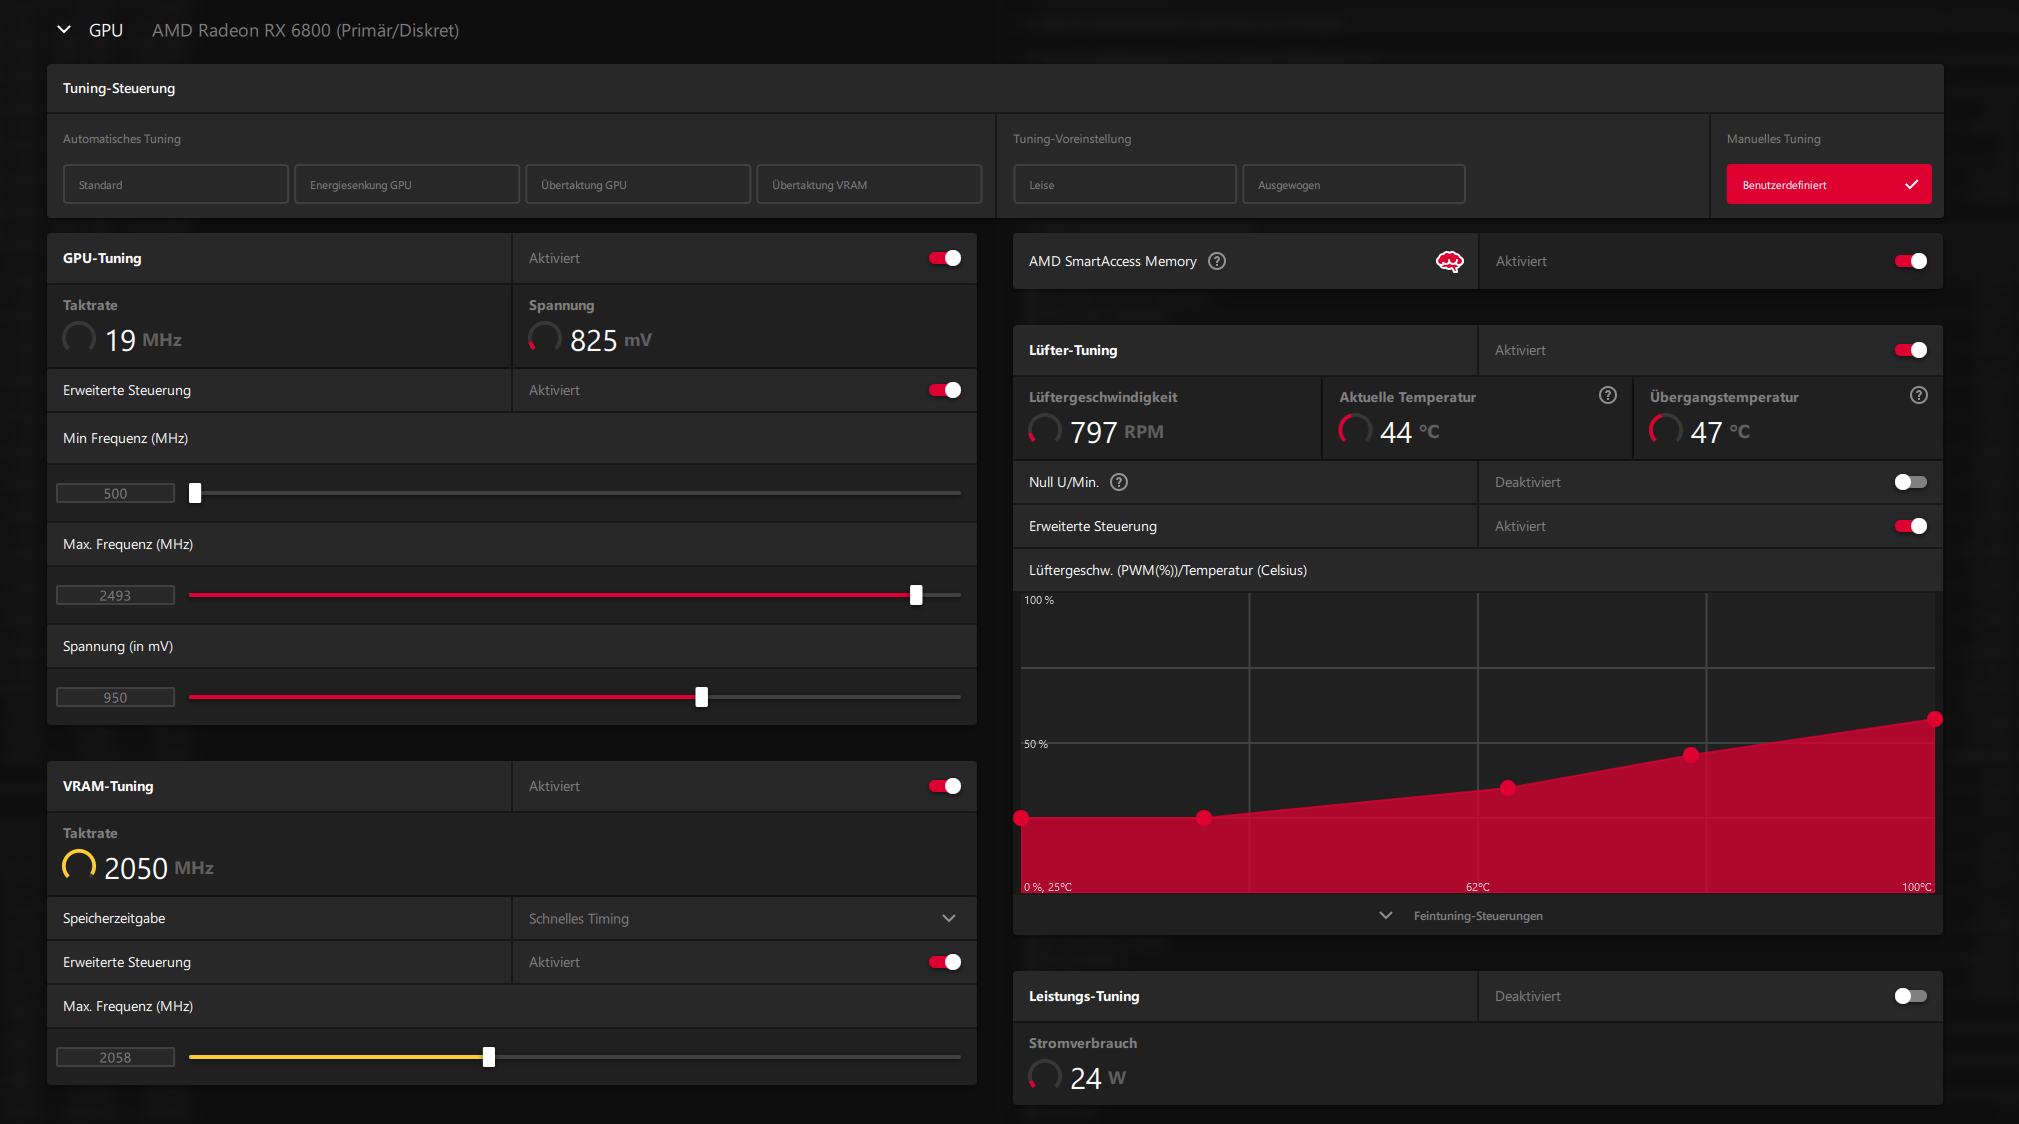Screen dimensions: 2019x1124
Task: Click the red brain SmartAccess Memory icon
Action: click(1449, 261)
